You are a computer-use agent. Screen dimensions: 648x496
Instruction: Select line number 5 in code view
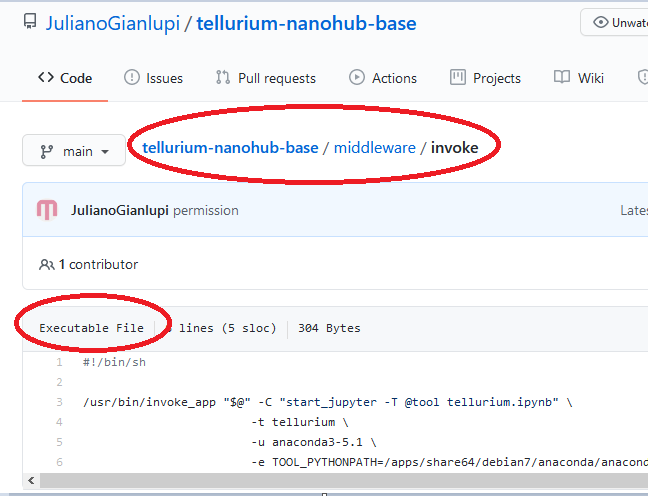pos(60,442)
